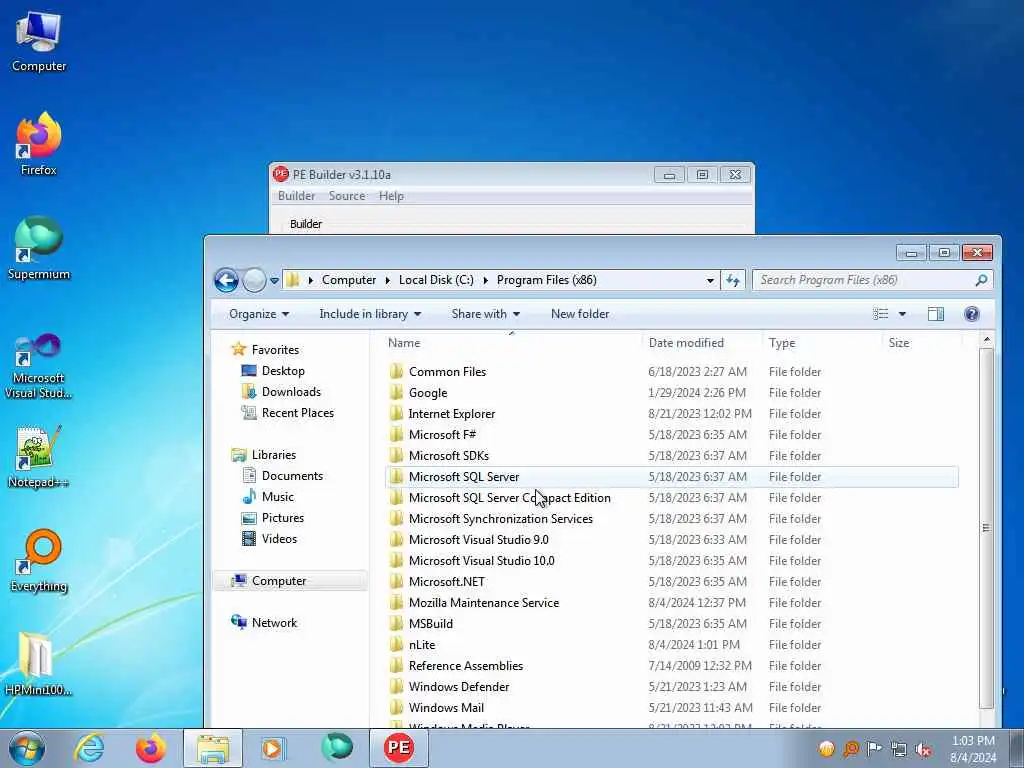1024x768 pixels.
Task: Open Supermium desktop shortcut
Action: [39, 248]
